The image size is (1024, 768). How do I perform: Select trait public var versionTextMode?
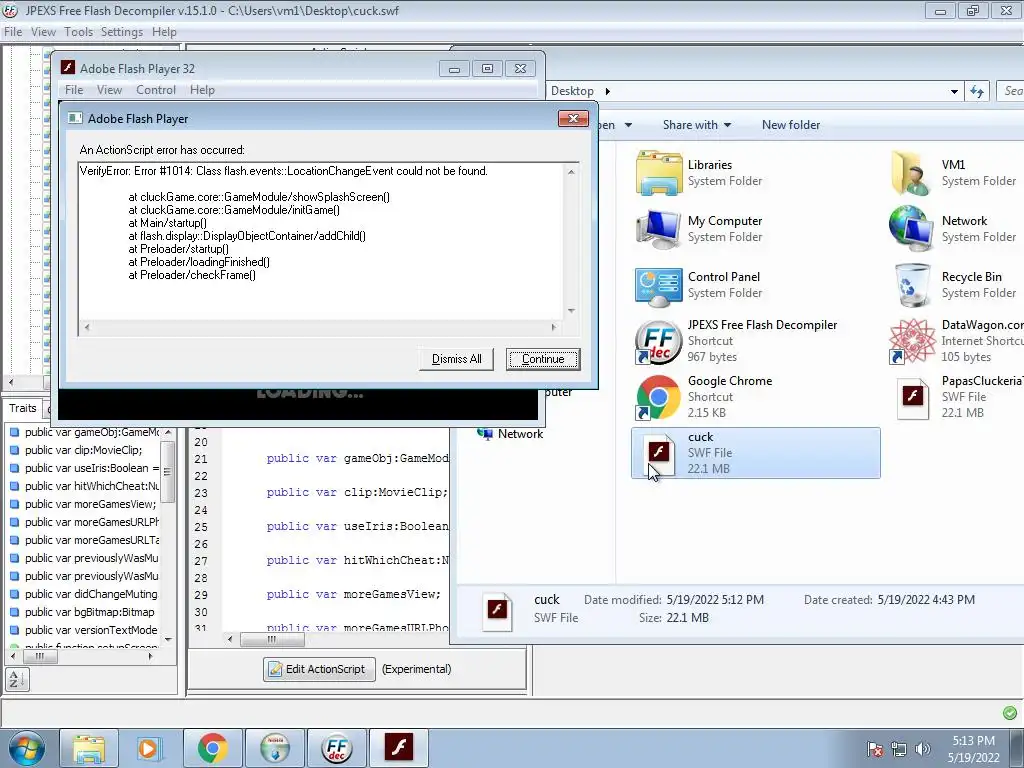[83, 630]
